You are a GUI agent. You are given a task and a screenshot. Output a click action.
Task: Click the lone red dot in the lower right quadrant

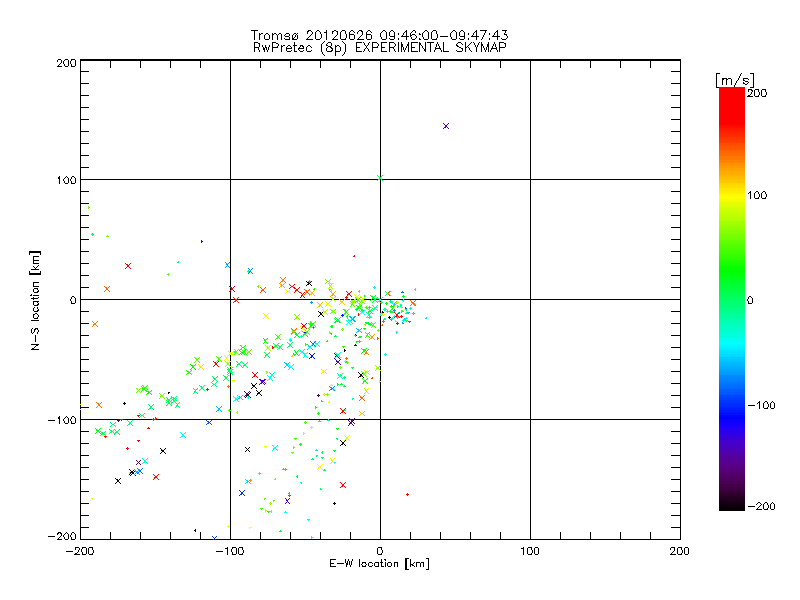(407, 494)
